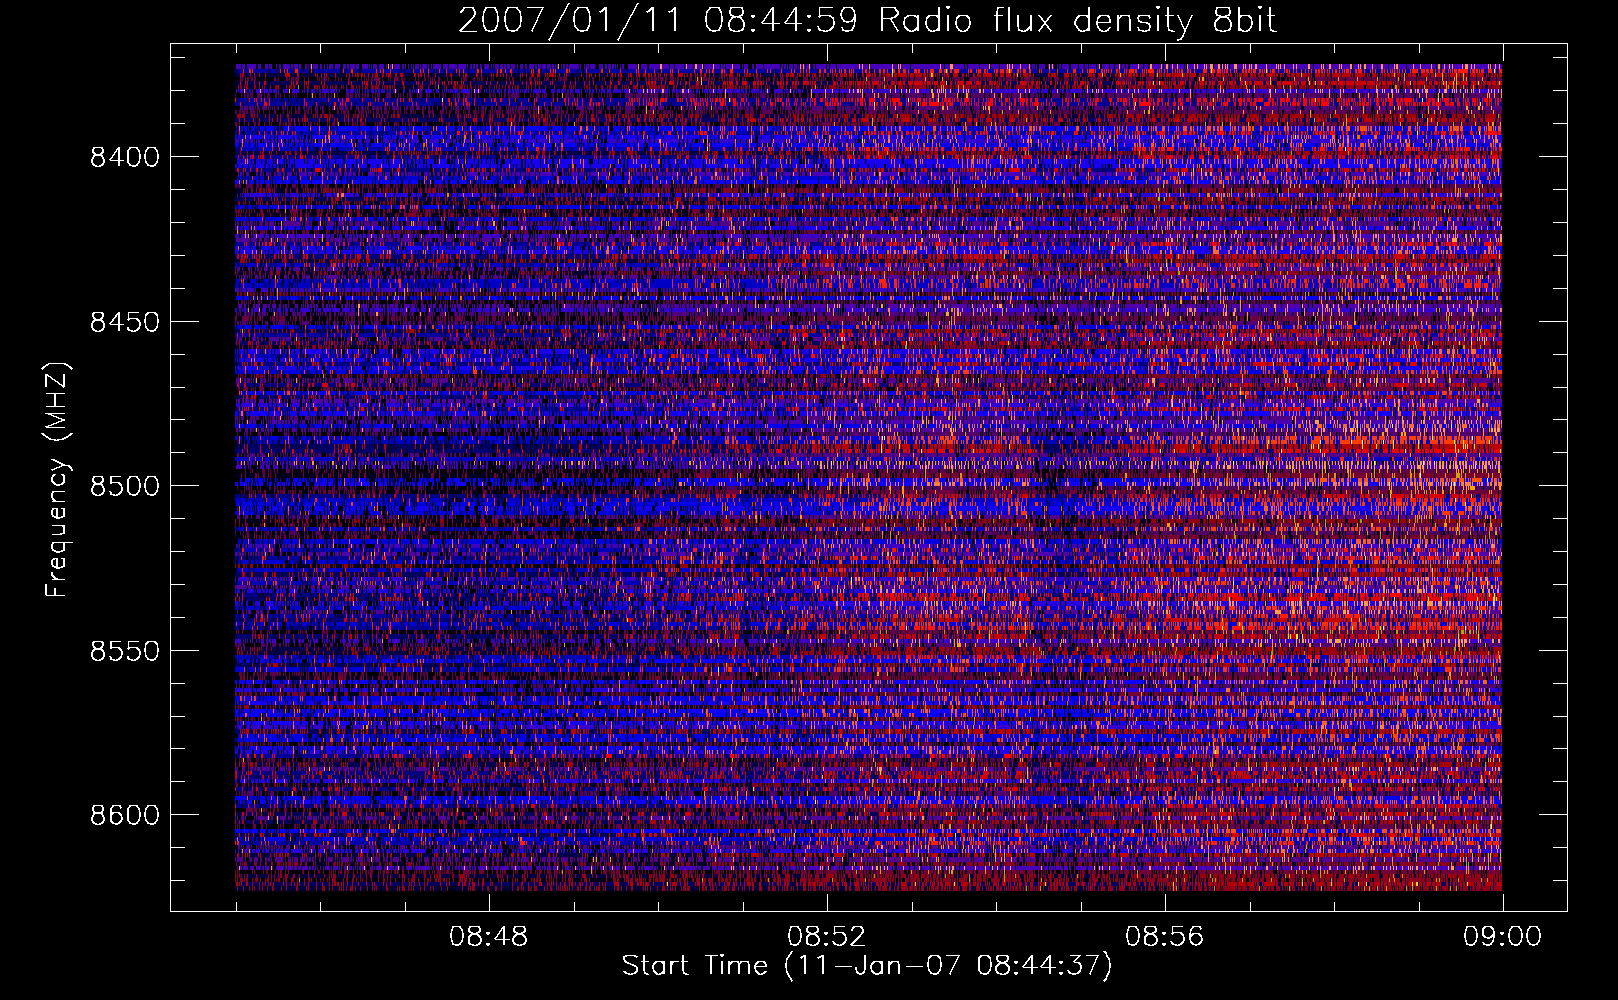Click the plot title '2007/01/11 08:44:59 Radio flux density 8bit'
1618x1000 pixels.
pyautogui.click(x=867, y=20)
